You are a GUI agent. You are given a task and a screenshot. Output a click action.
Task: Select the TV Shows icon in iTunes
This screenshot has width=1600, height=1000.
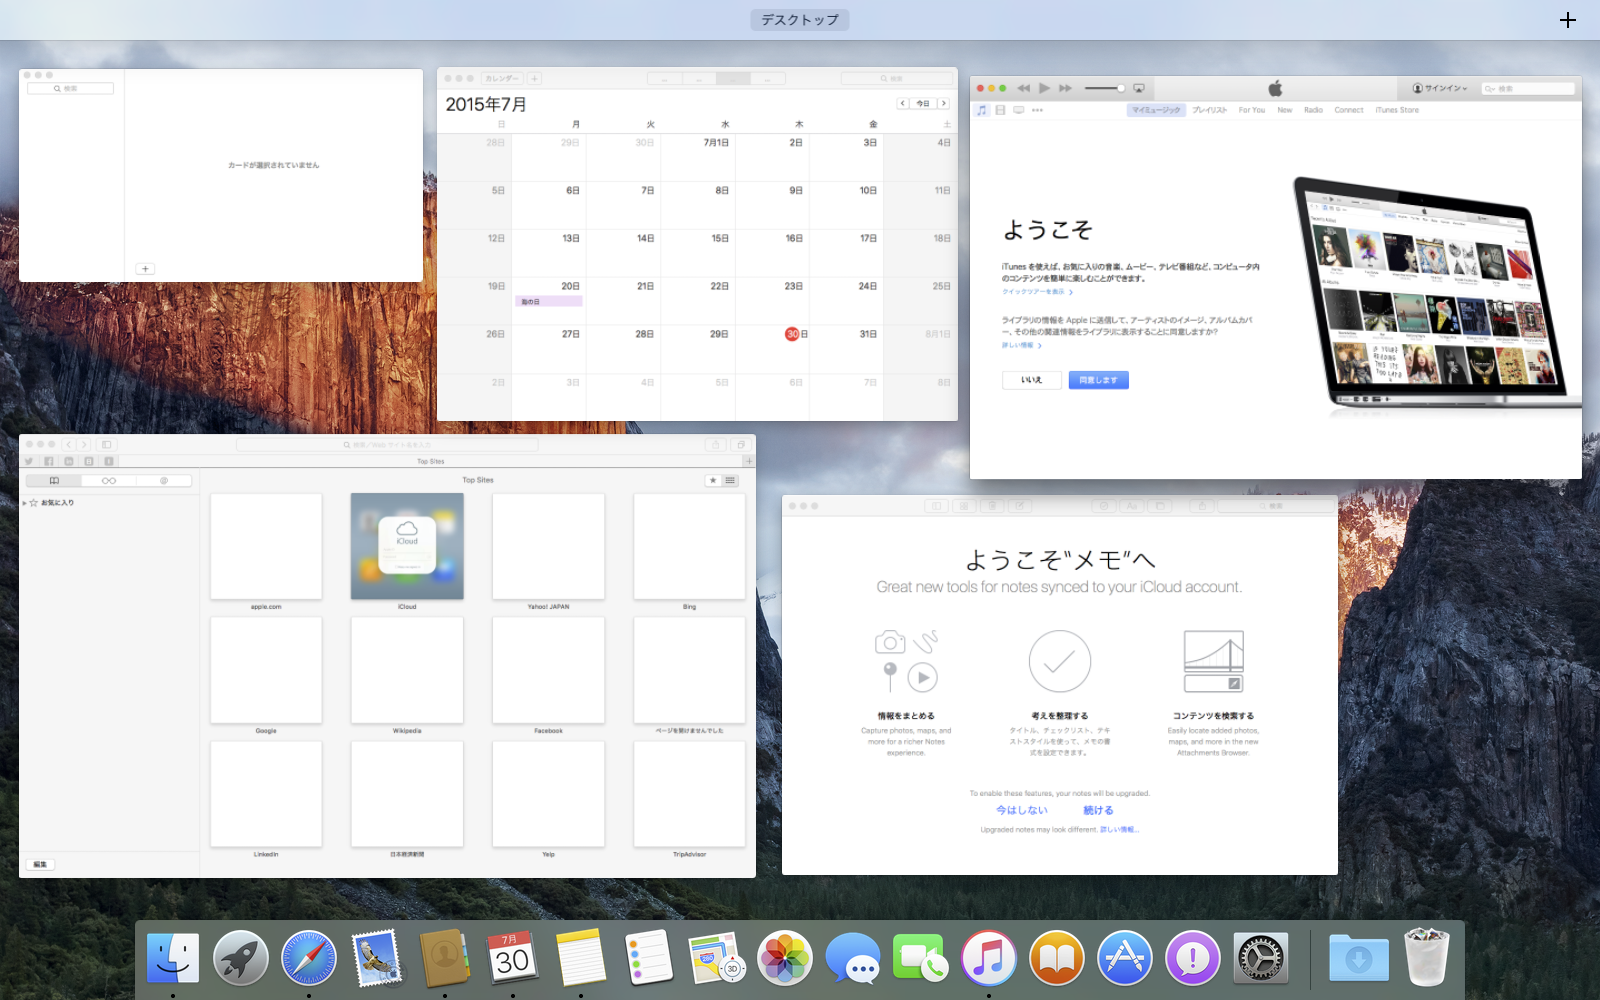coord(1019,110)
